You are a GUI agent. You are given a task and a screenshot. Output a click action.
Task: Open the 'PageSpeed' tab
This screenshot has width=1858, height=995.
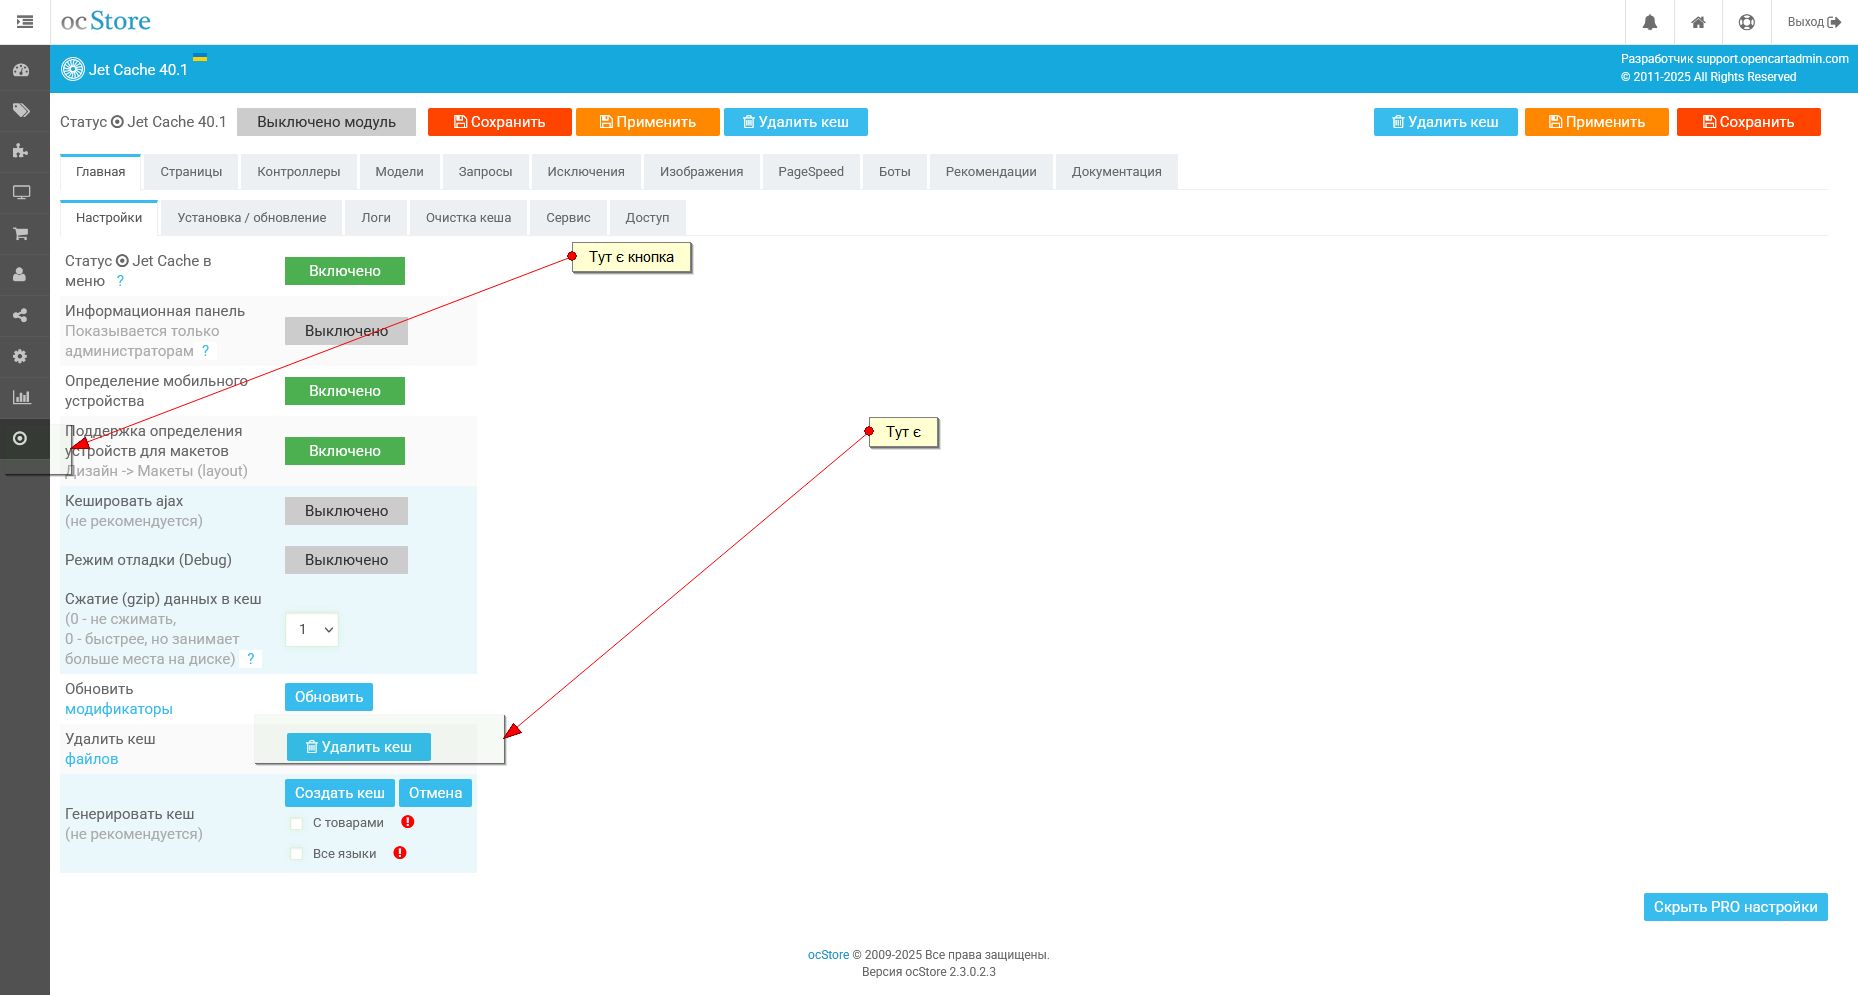click(x=811, y=172)
